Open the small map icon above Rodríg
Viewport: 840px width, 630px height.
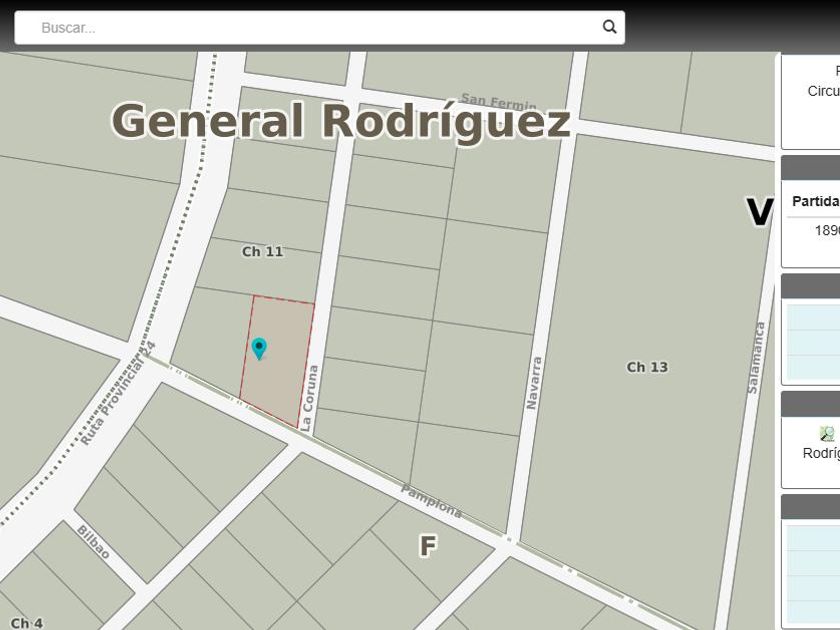[827, 433]
